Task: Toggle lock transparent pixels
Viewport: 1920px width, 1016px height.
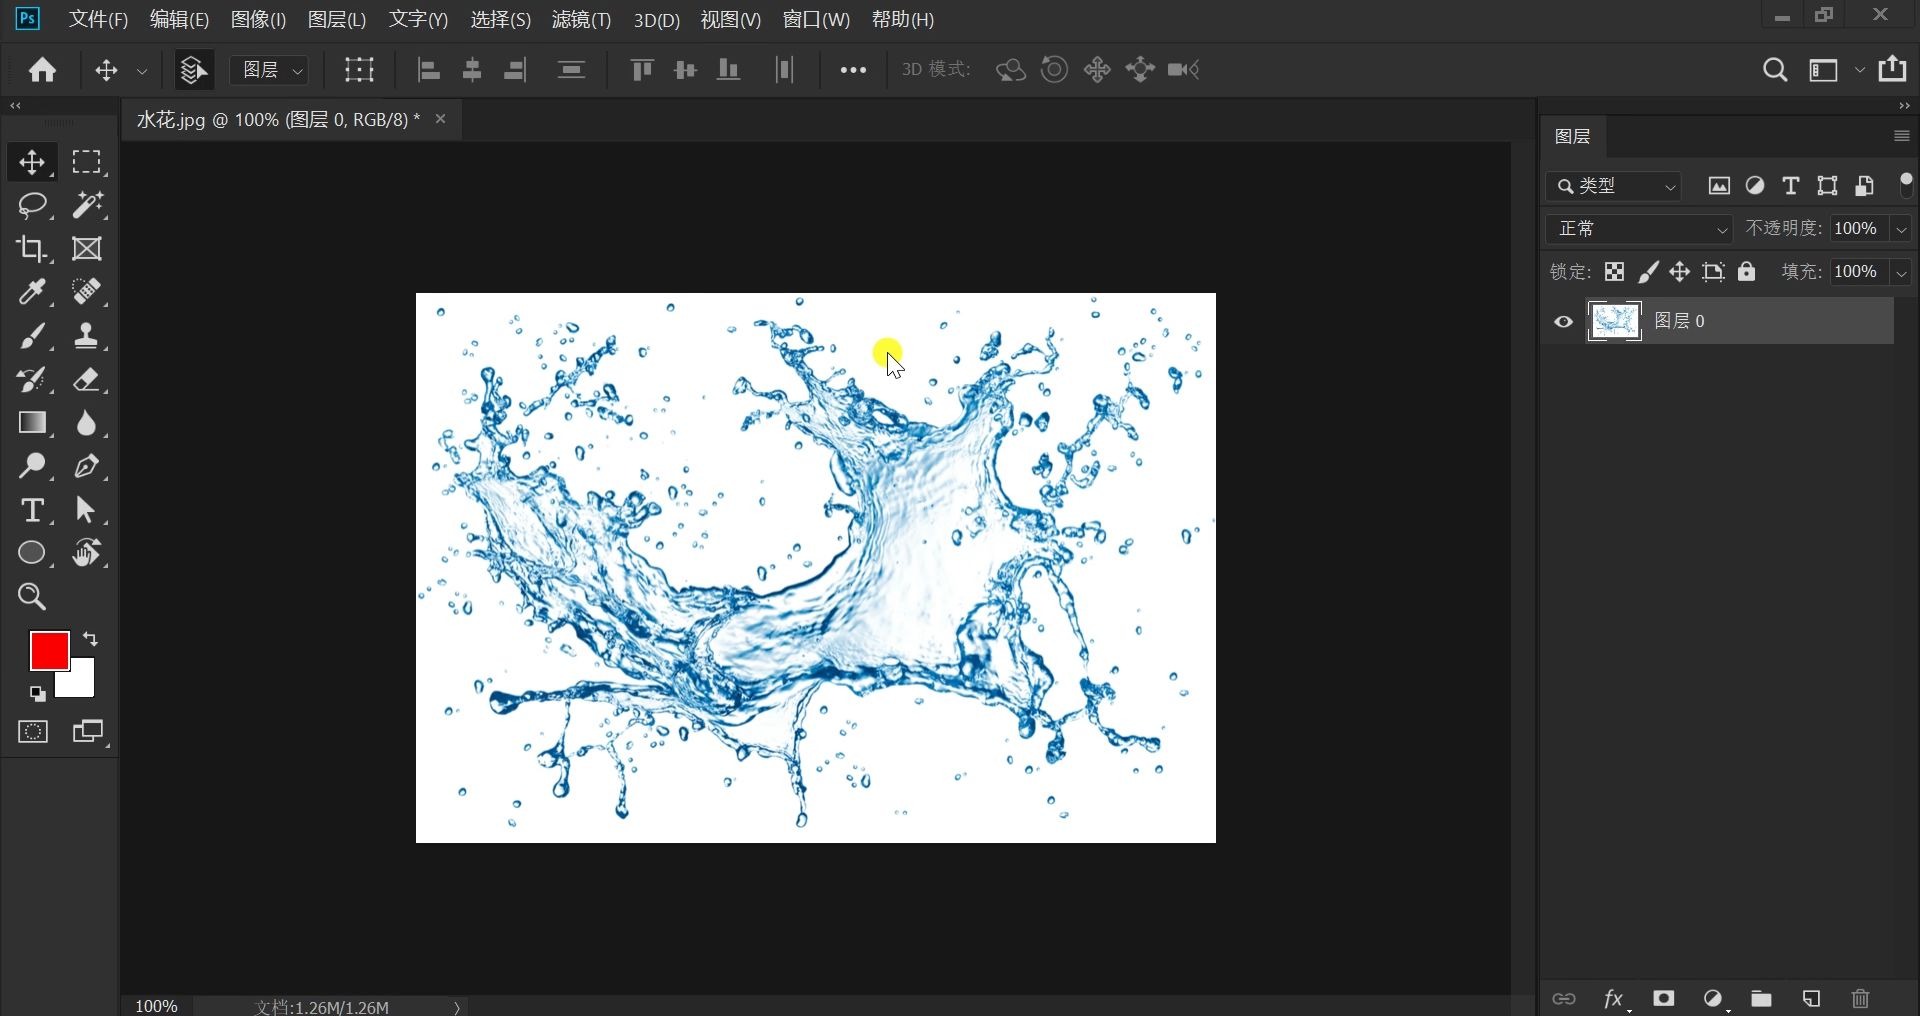Action: (x=1614, y=272)
